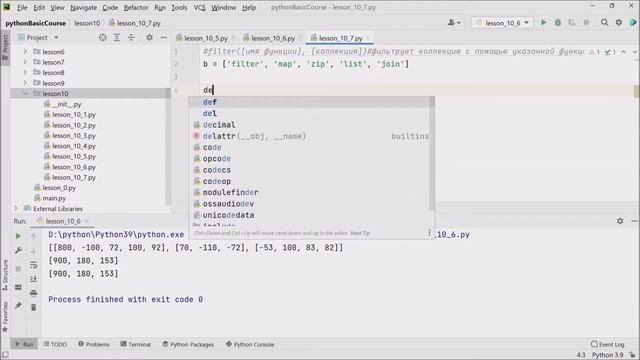Click lesson_10_6 tab in Run panel
Screen dimensions: 640x360
pyautogui.click(x=63, y=221)
